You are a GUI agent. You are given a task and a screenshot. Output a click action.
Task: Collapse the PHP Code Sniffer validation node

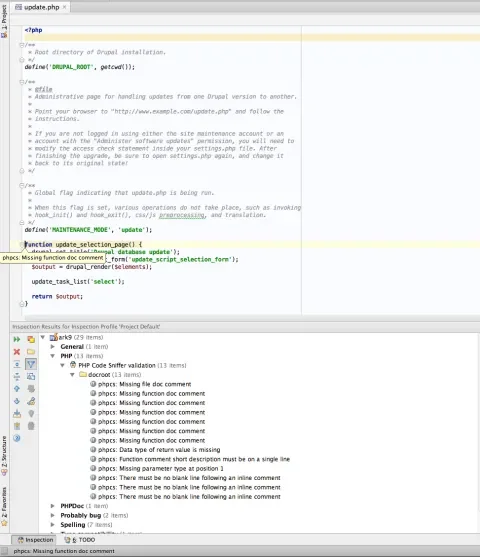63,365
